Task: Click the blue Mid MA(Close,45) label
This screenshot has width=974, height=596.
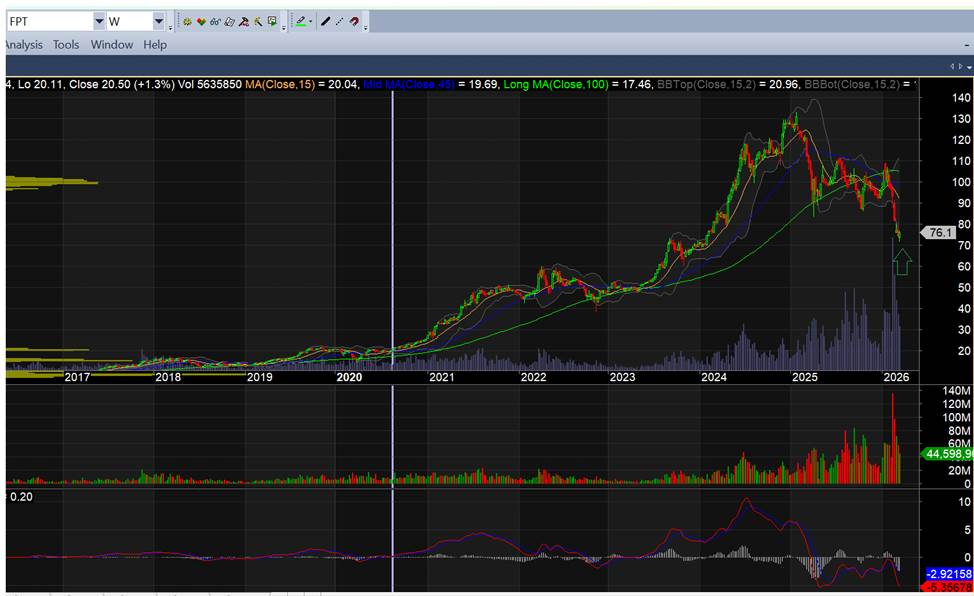Action: point(409,84)
